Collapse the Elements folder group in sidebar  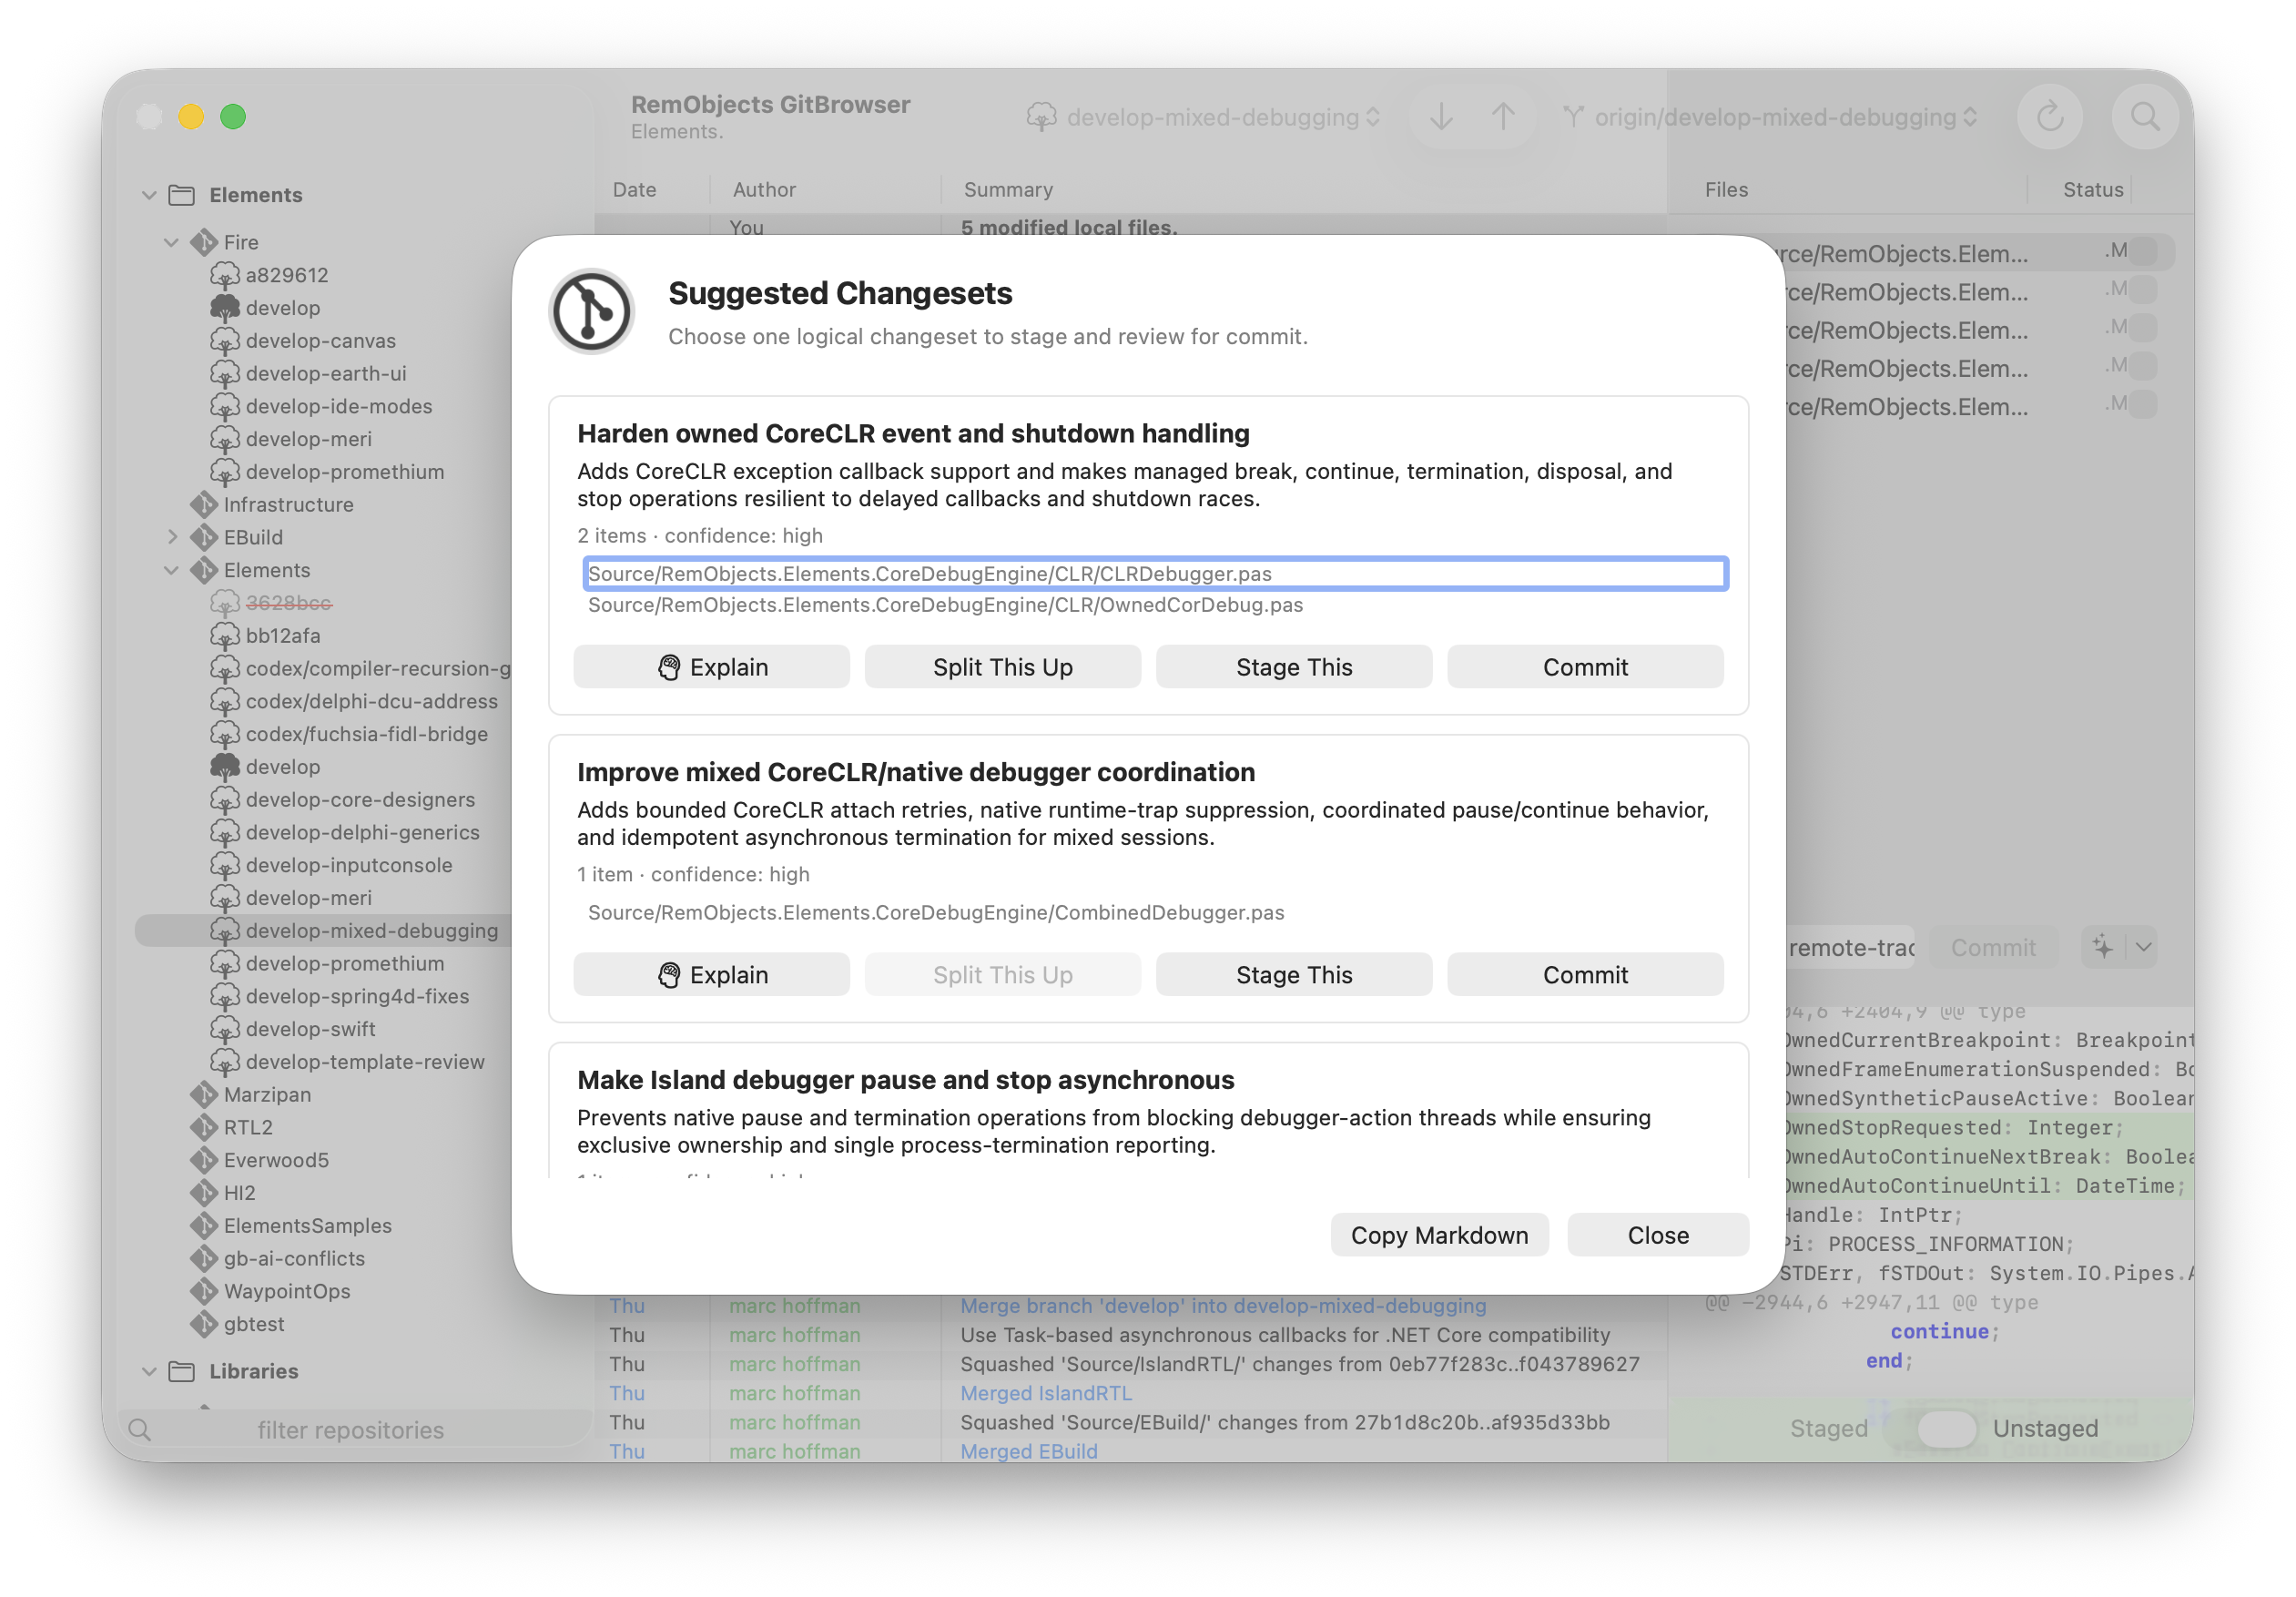[149, 195]
